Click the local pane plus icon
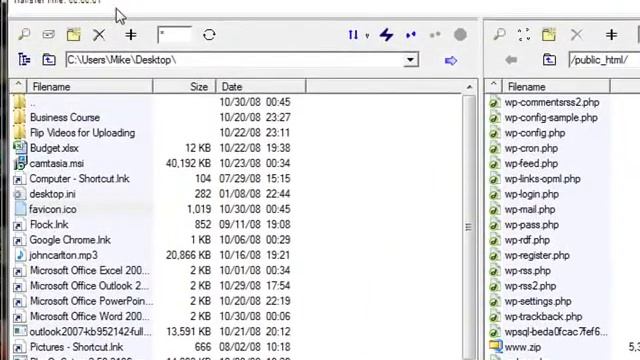 click(131, 35)
